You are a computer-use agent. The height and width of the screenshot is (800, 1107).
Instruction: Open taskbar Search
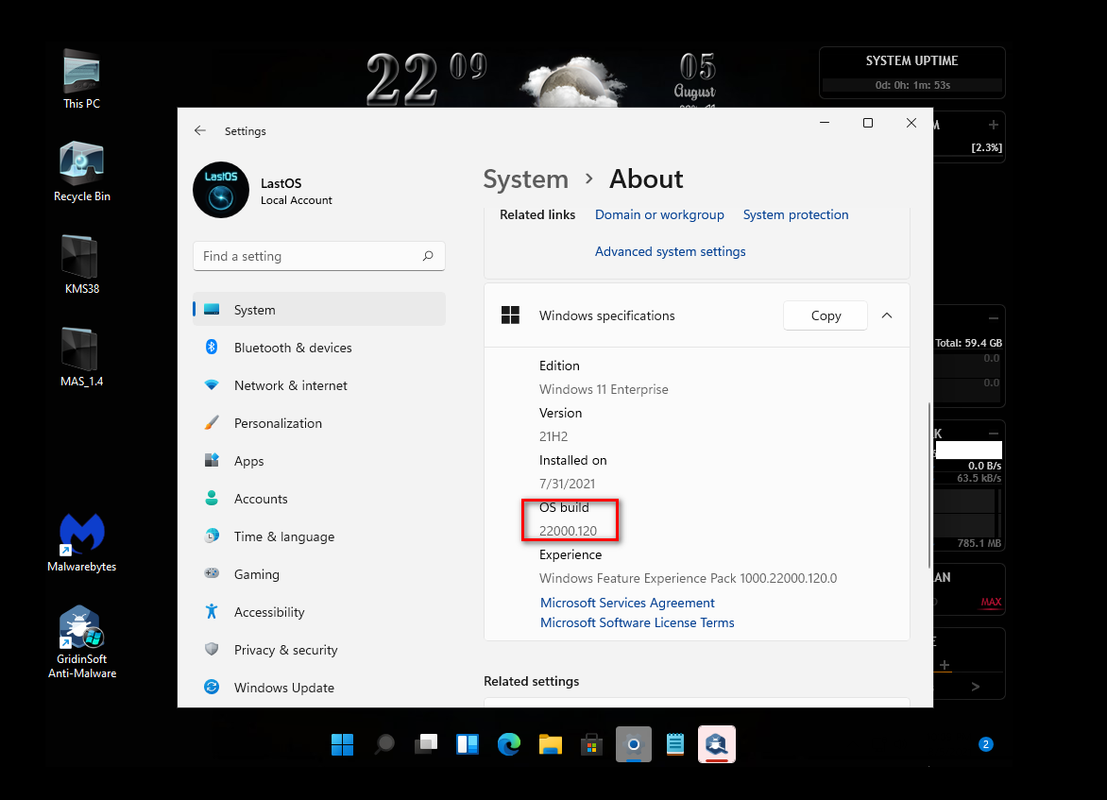(384, 744)
